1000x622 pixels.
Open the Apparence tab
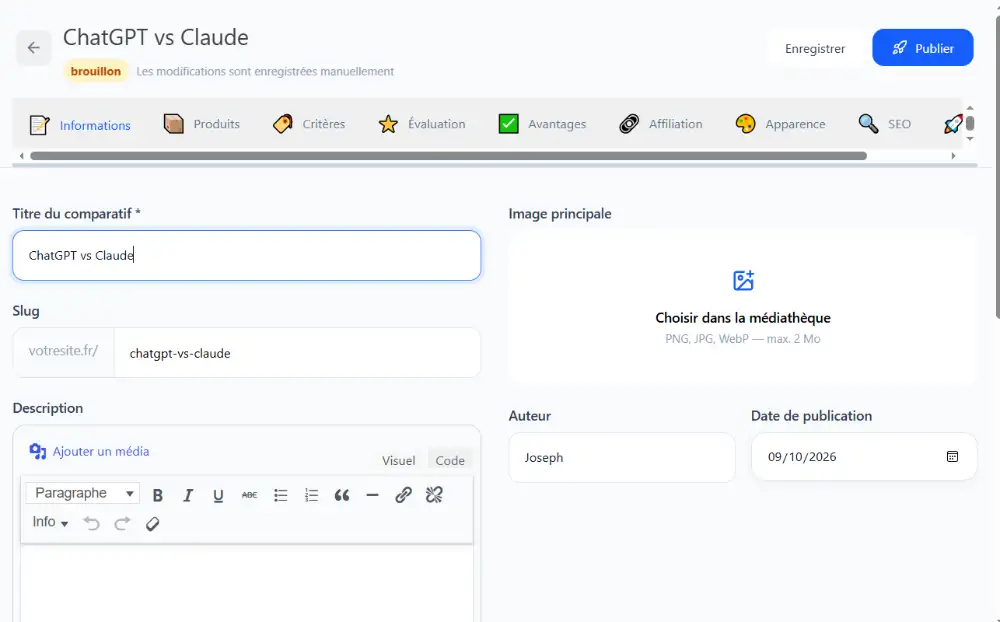tap(780, 124)
